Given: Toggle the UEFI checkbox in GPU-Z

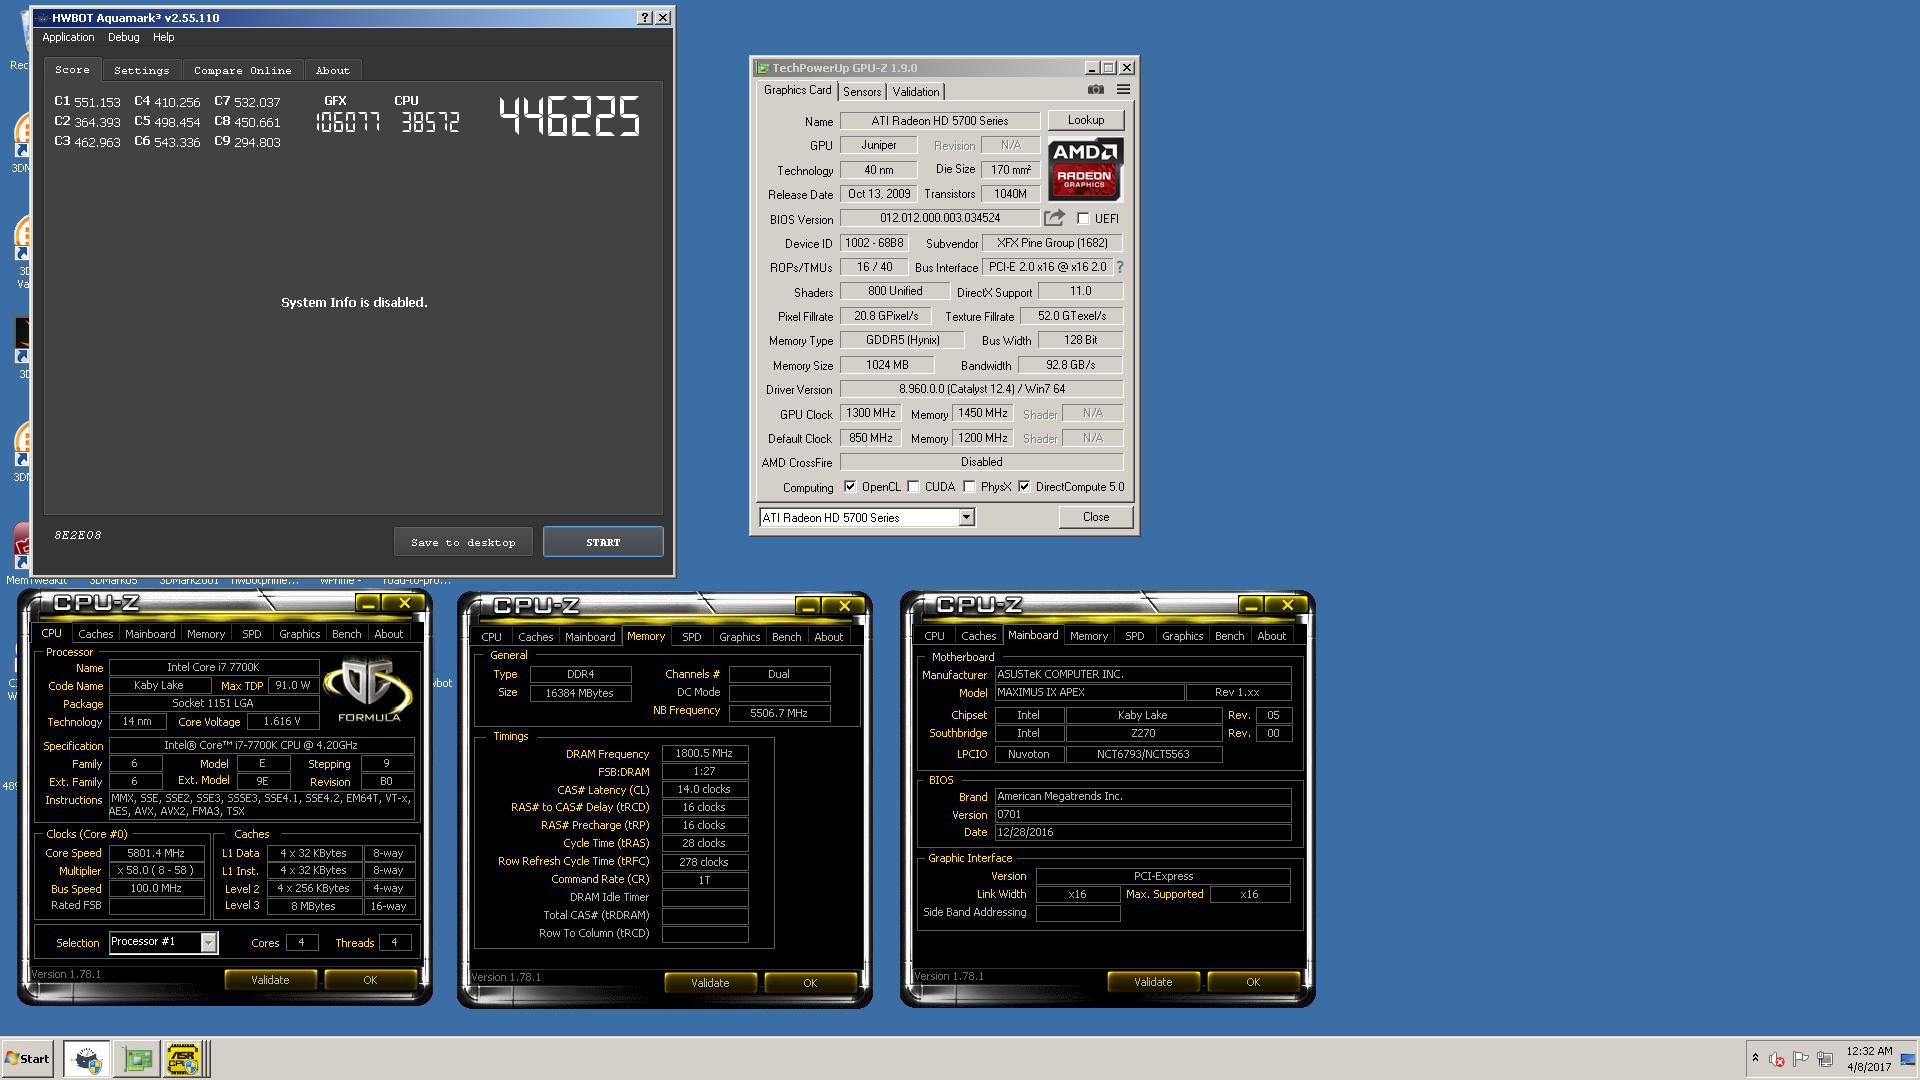Looking at the screenshot, I should [1083, 219].
